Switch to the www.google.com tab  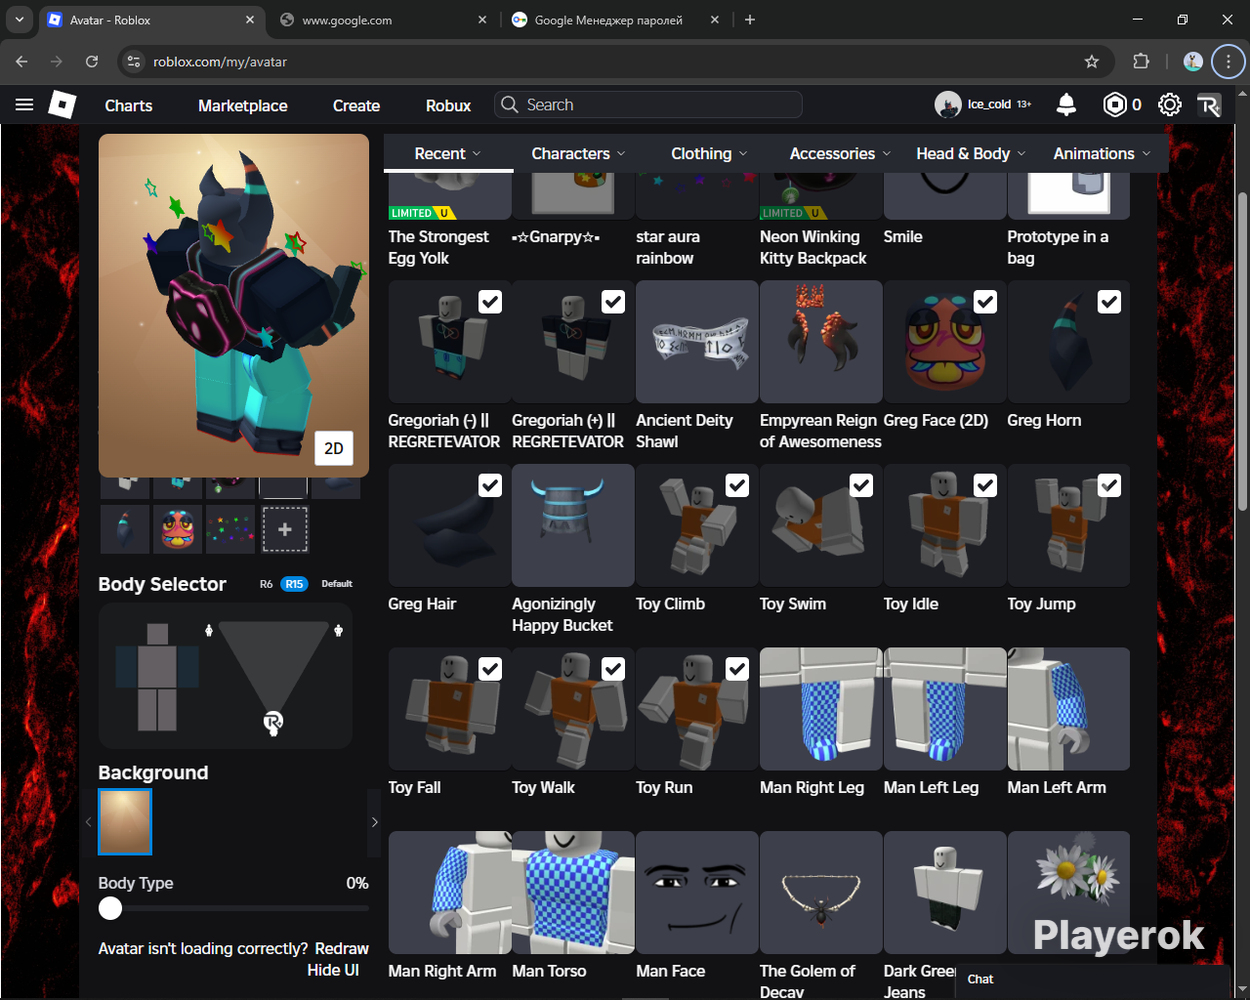coord(383,20)
